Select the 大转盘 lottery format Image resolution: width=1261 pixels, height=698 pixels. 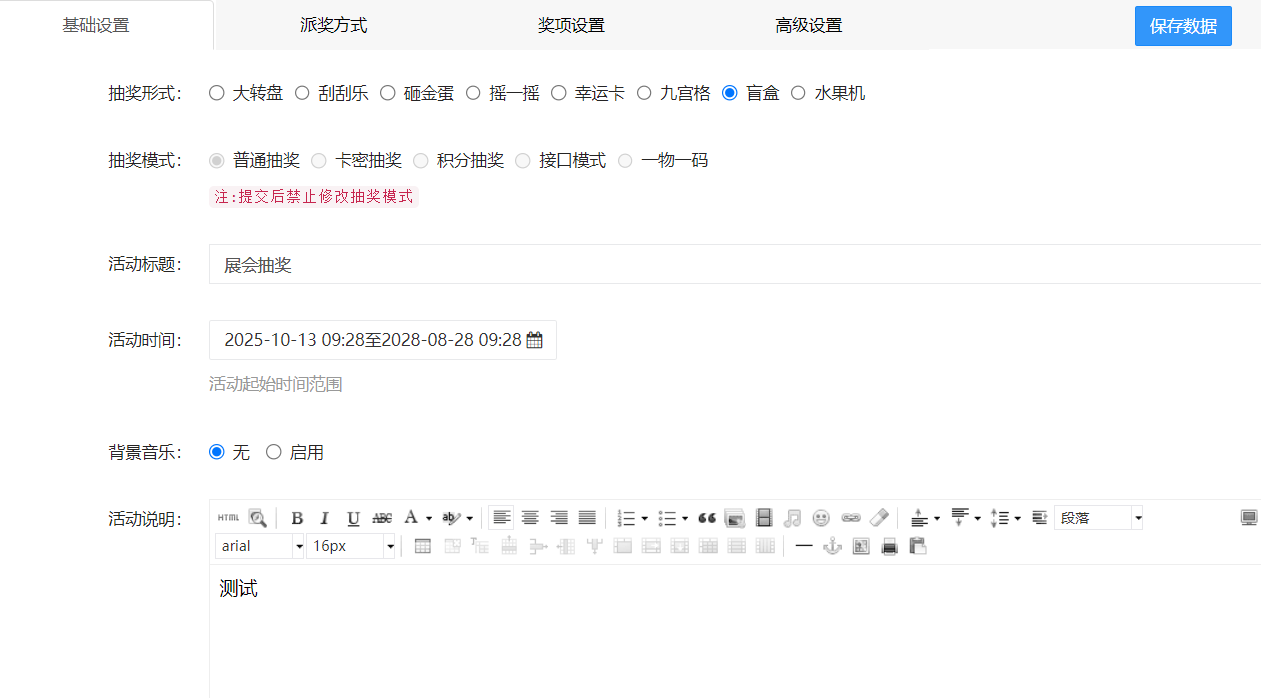(x=217, y=93)
